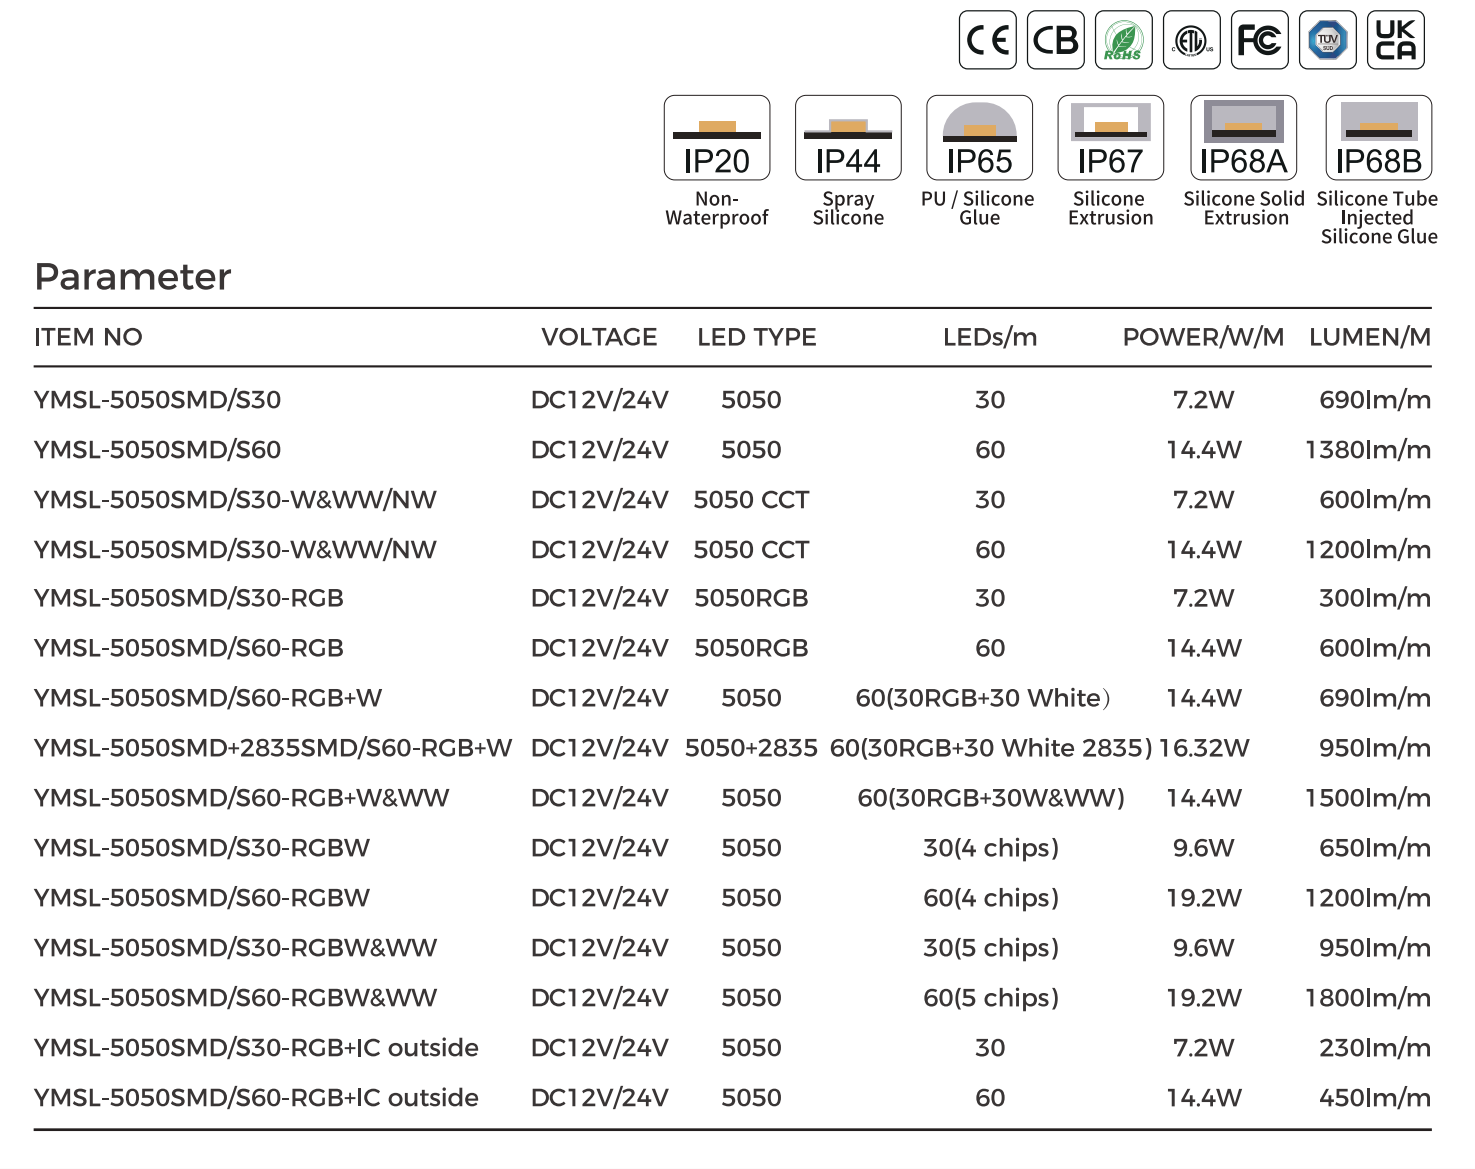Click item YMSL-5050SMD/S60-RGBW&WW
1475x1169 pixels.
tap(235, 998)
